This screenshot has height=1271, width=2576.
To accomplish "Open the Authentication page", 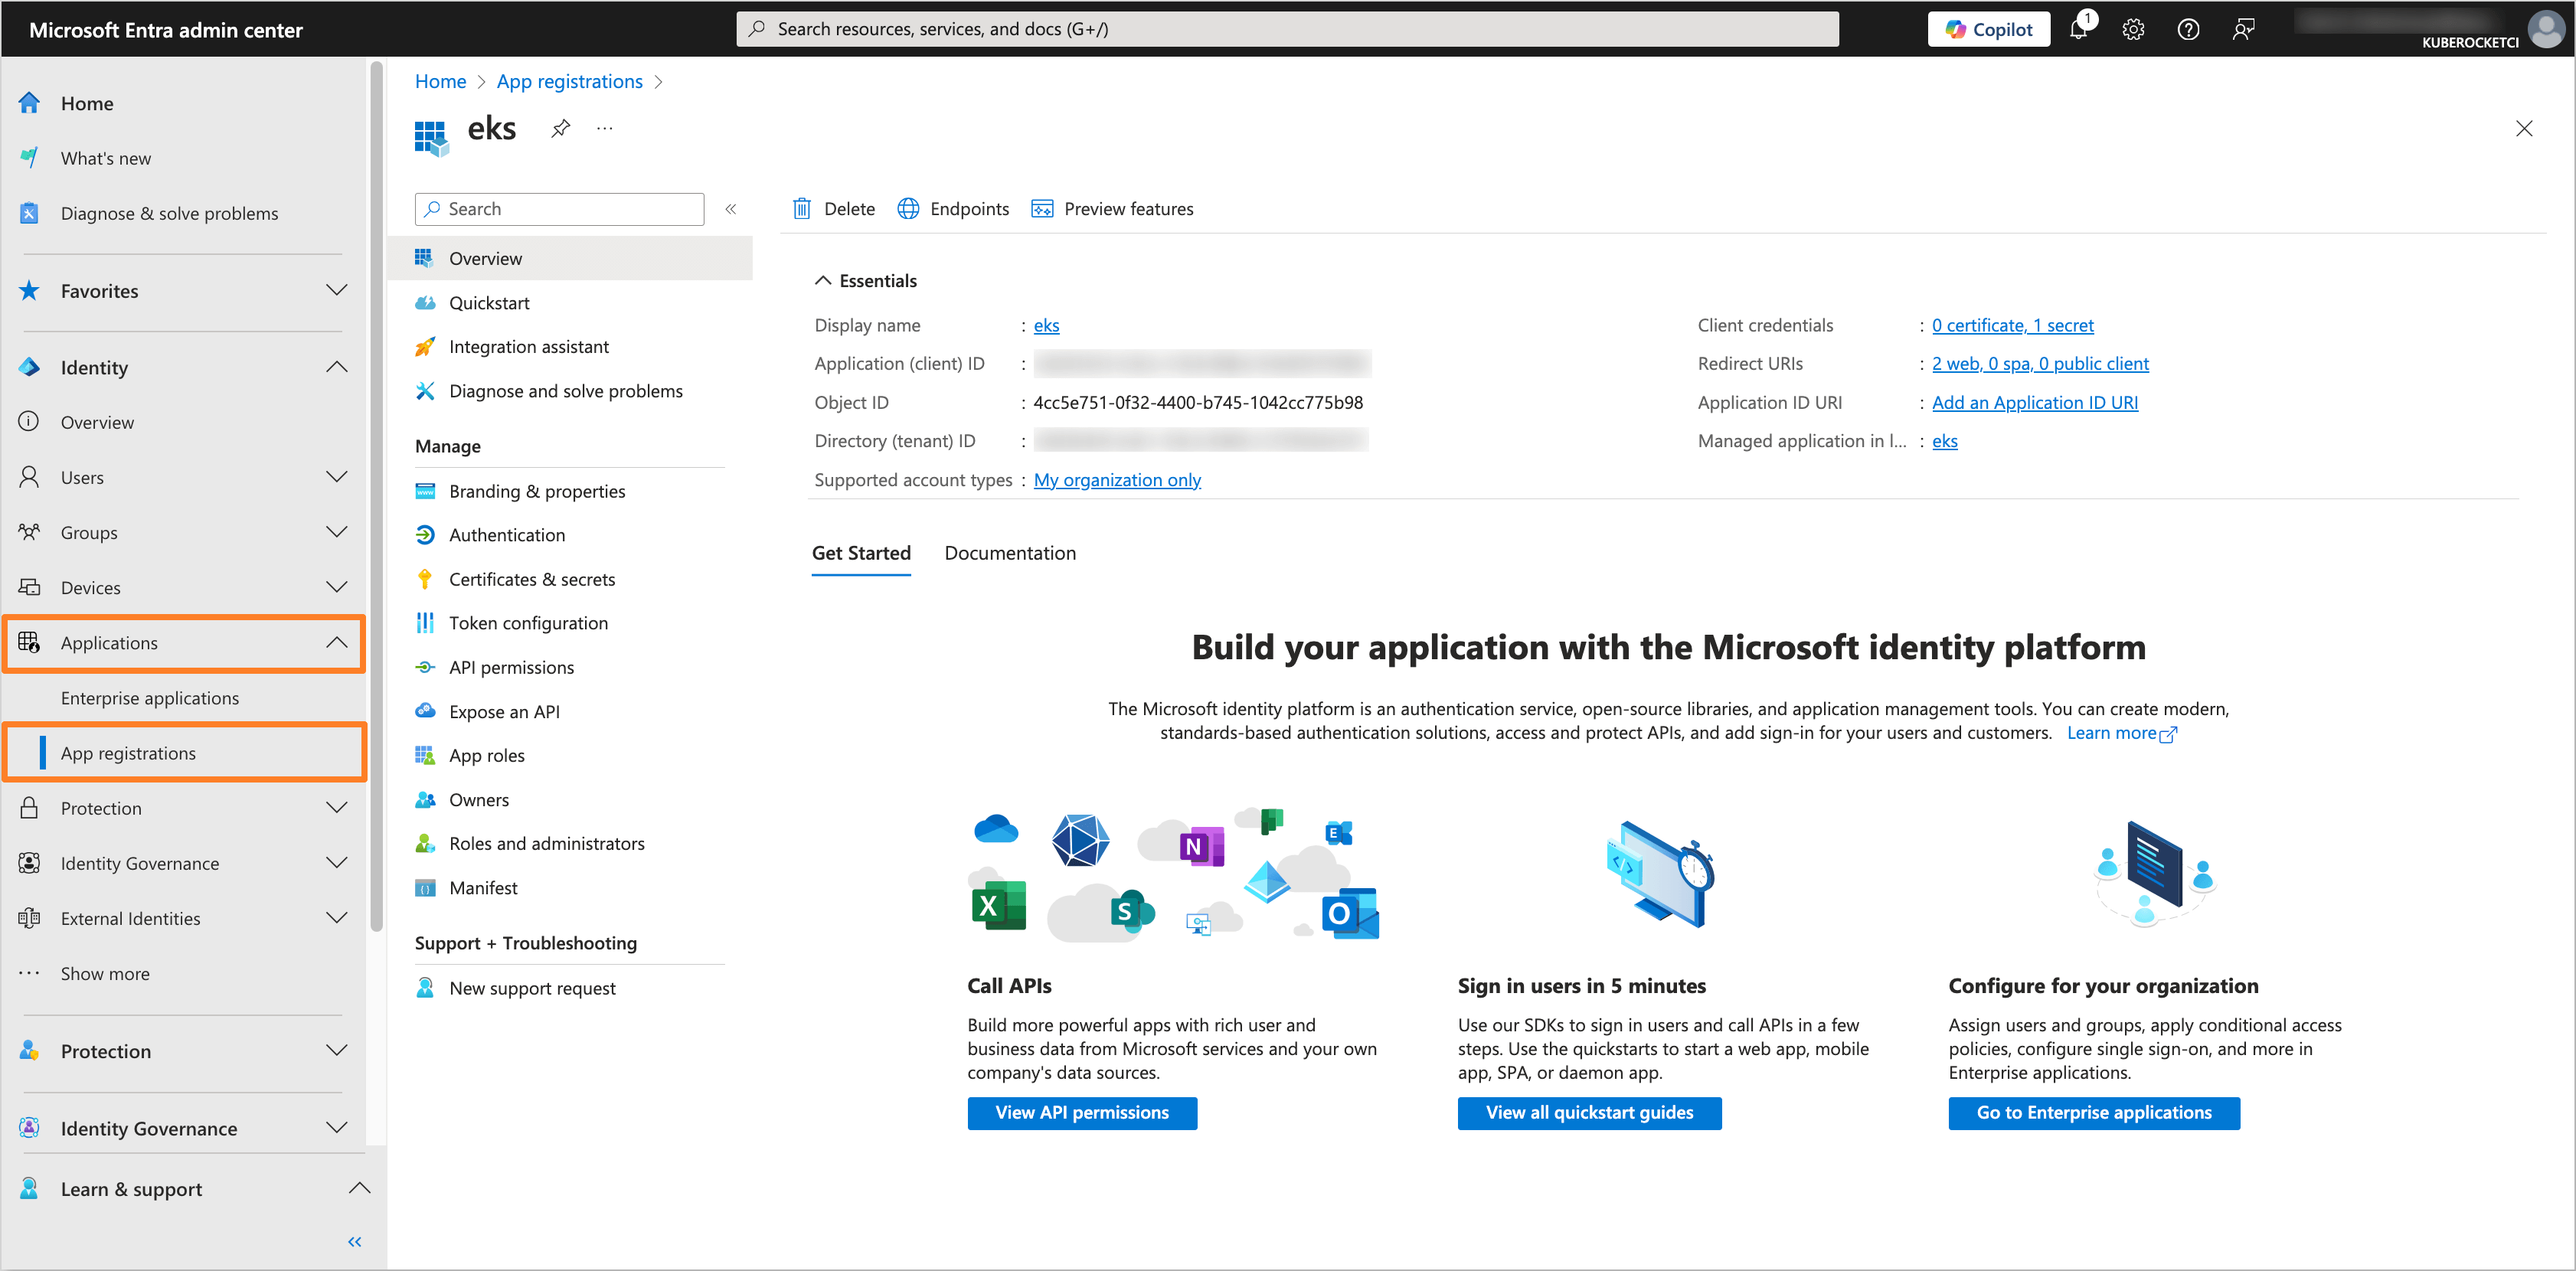I will (507, 535).
